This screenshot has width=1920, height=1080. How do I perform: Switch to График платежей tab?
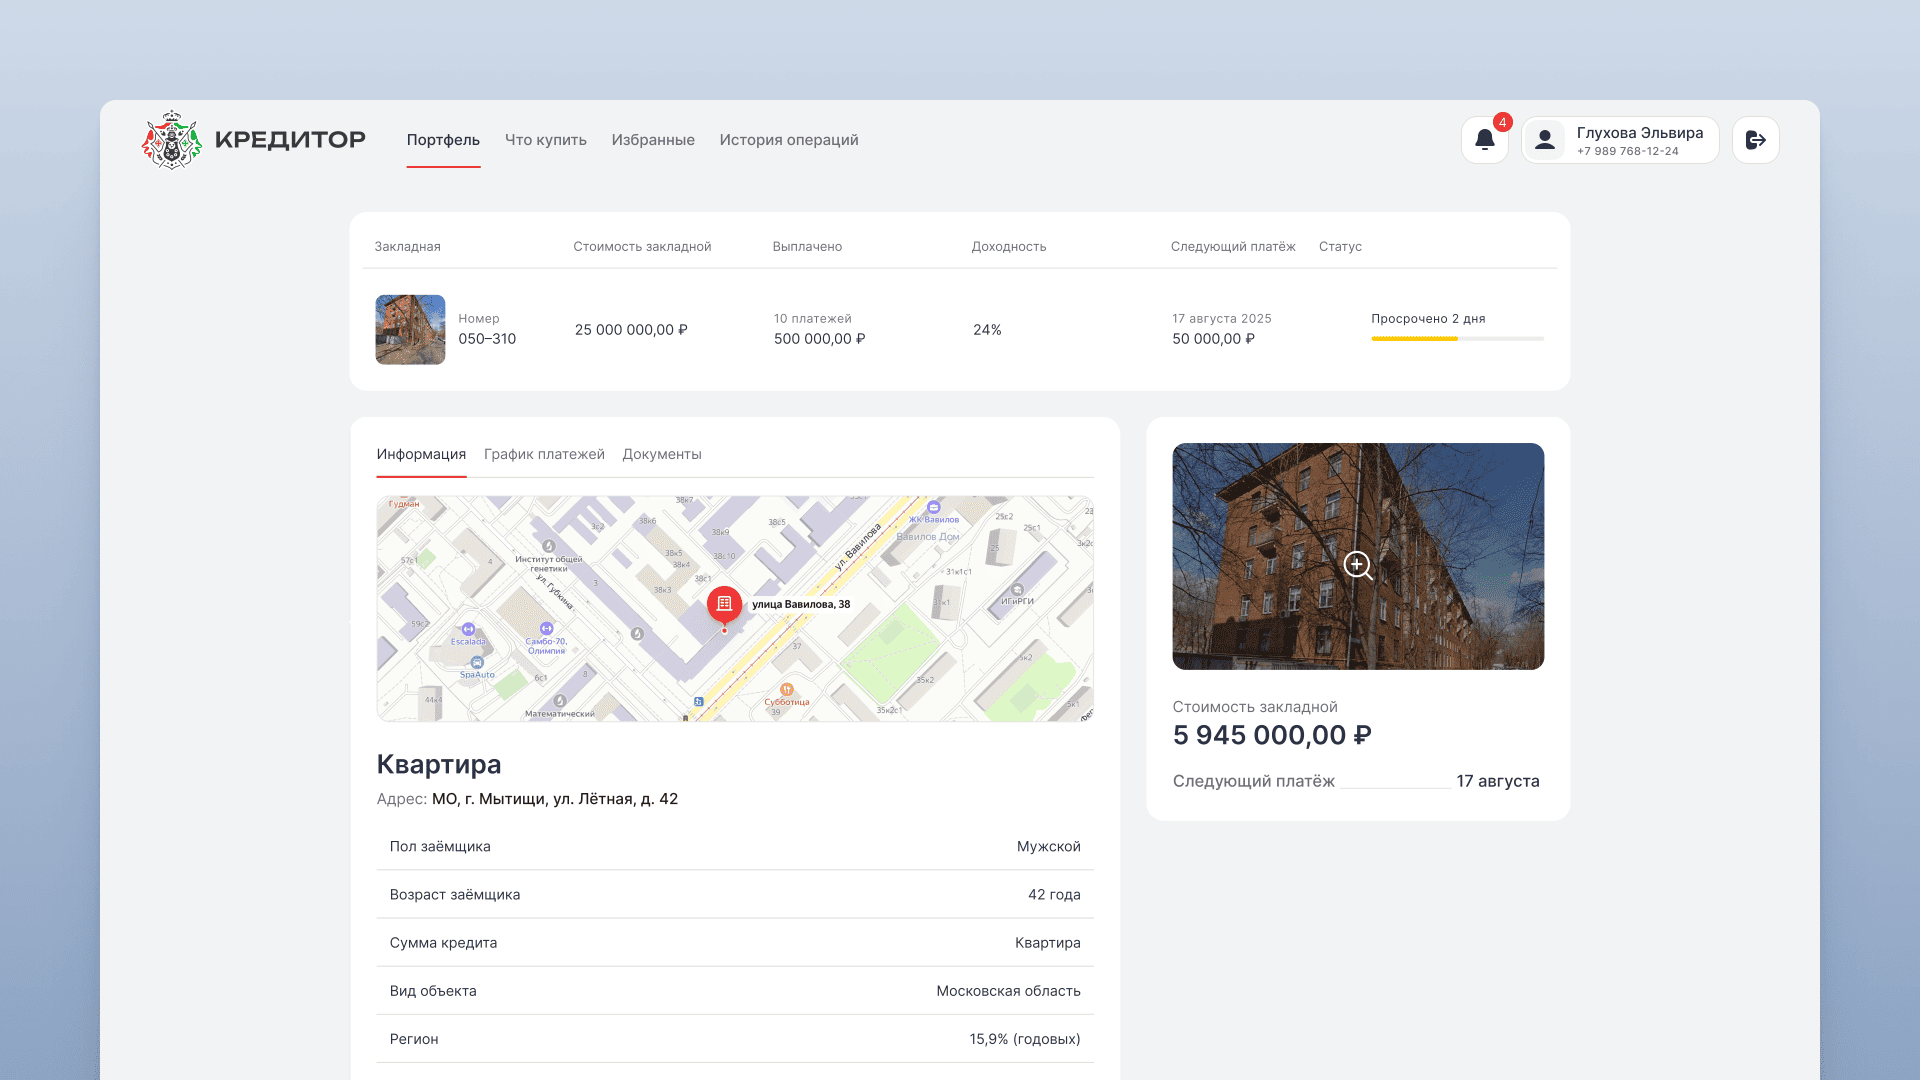[x=544, y=454]
